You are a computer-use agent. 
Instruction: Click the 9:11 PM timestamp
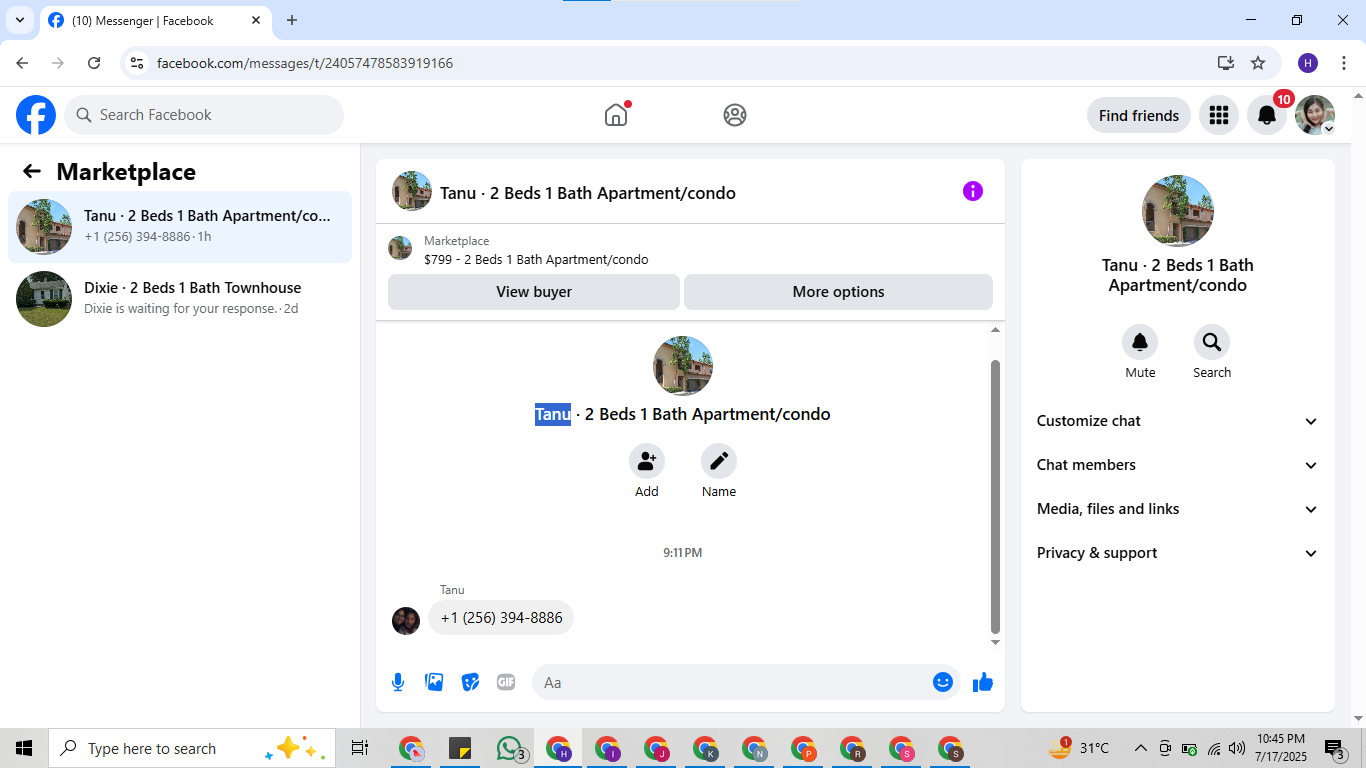coord(683,552)
